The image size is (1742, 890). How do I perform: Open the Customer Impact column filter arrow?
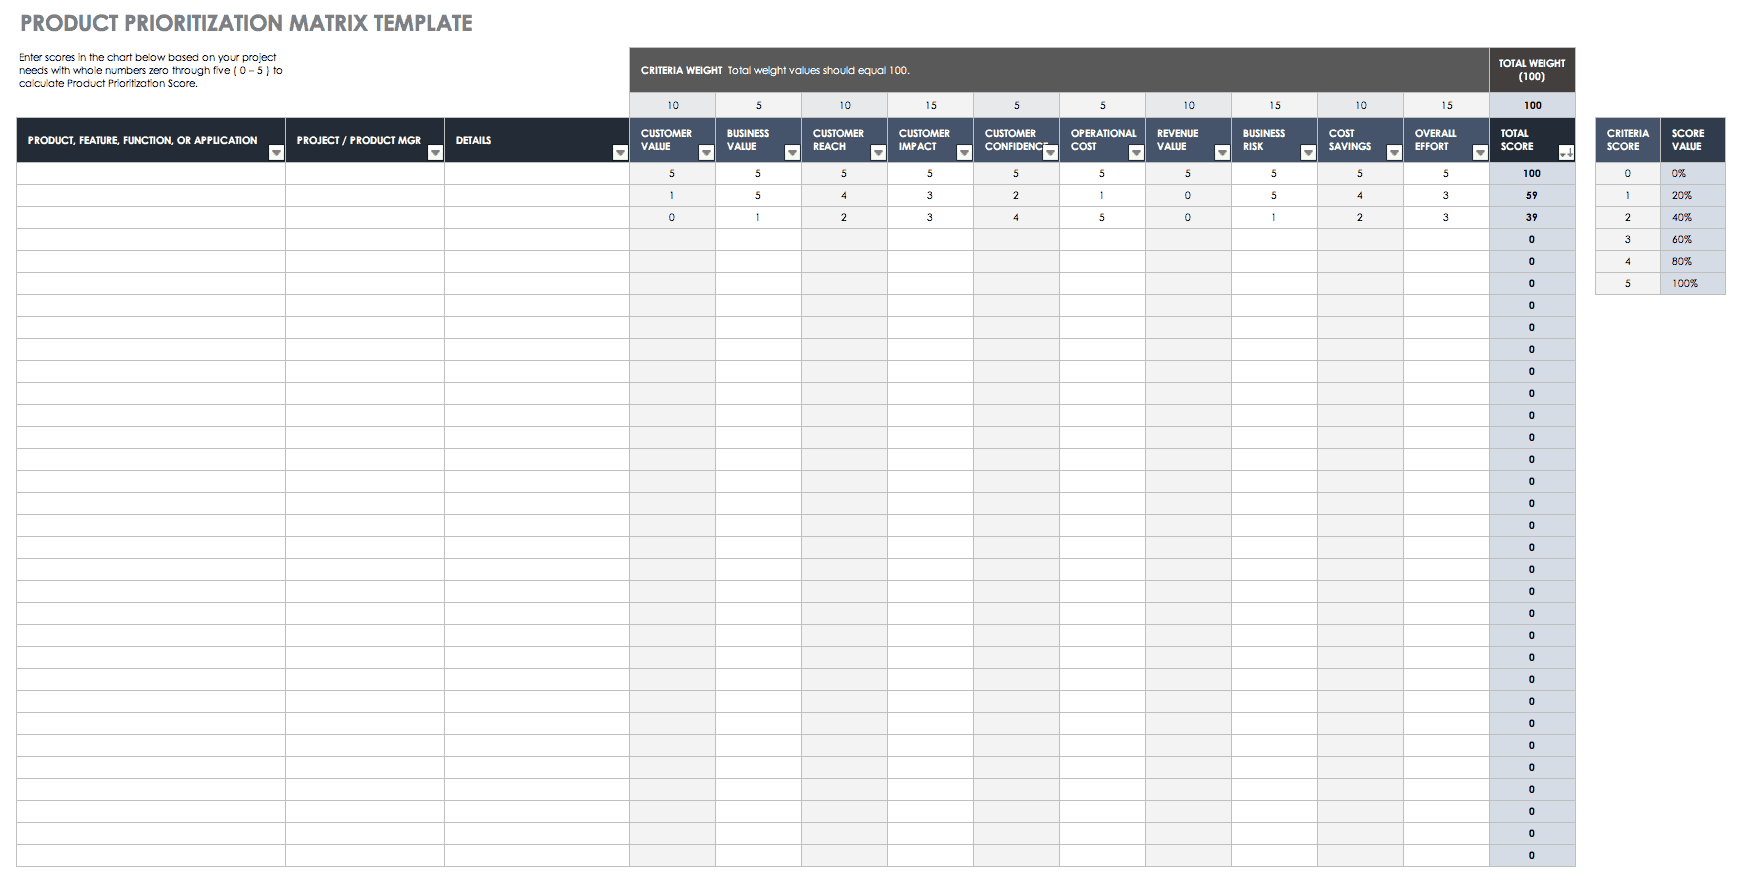pos(964,153)
